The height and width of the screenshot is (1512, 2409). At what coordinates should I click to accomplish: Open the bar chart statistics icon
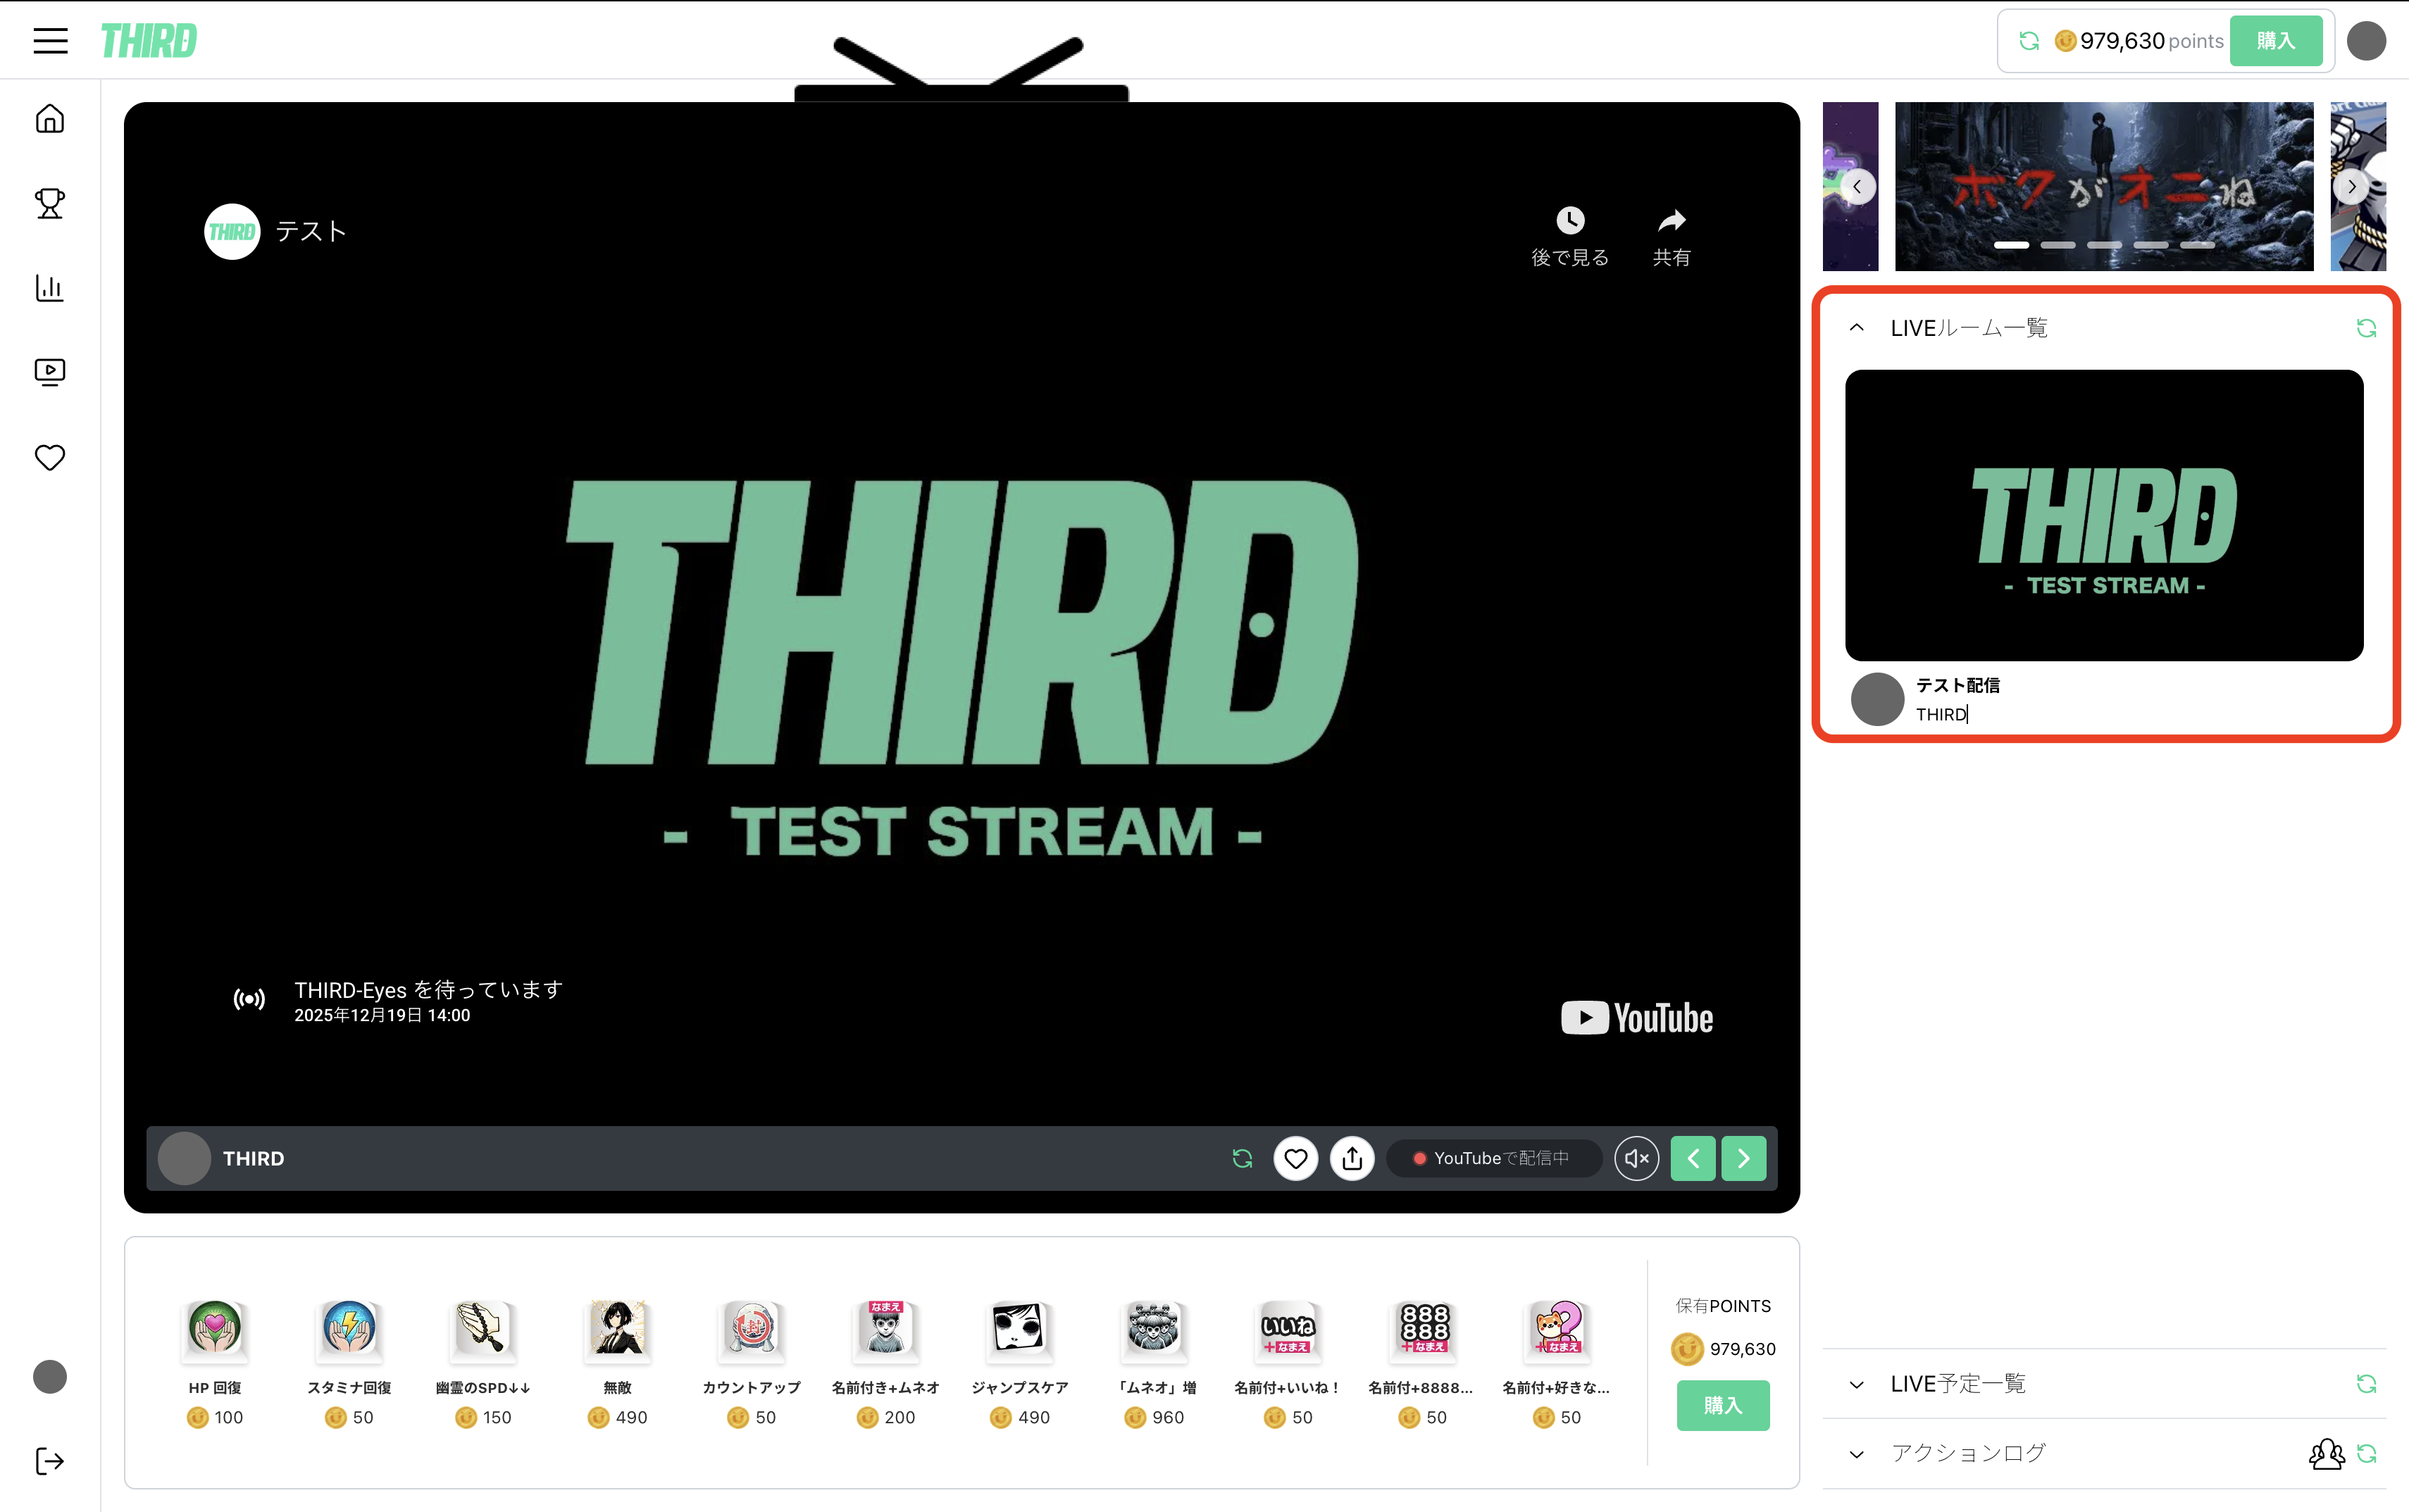pos(50,288)
